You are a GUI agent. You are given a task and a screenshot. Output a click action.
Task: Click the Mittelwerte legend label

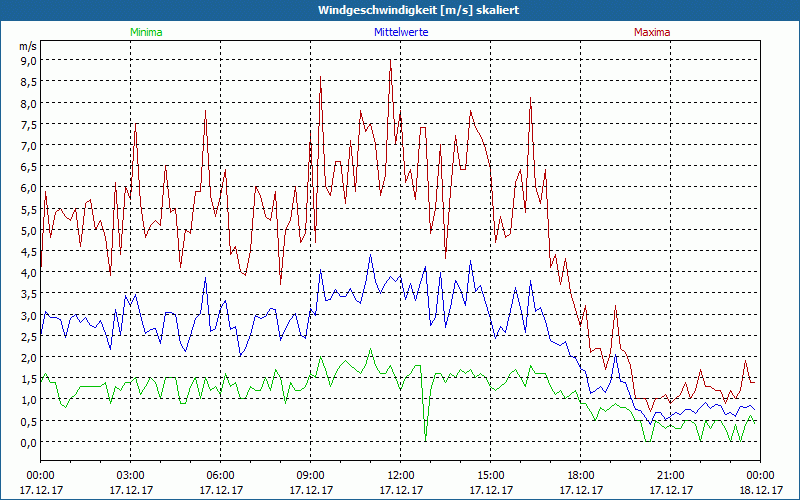click(x=401, y=32)
